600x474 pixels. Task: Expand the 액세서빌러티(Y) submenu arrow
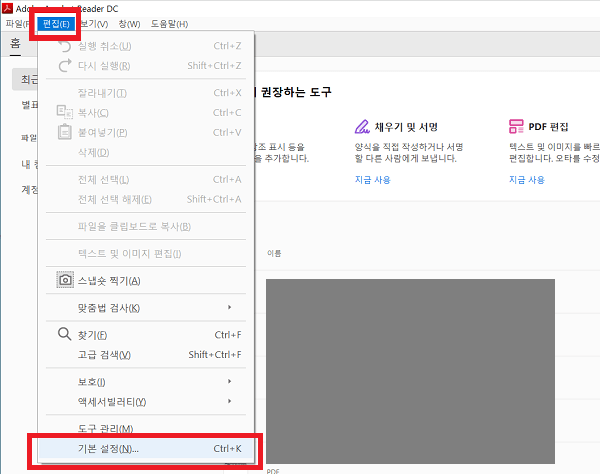230,401
